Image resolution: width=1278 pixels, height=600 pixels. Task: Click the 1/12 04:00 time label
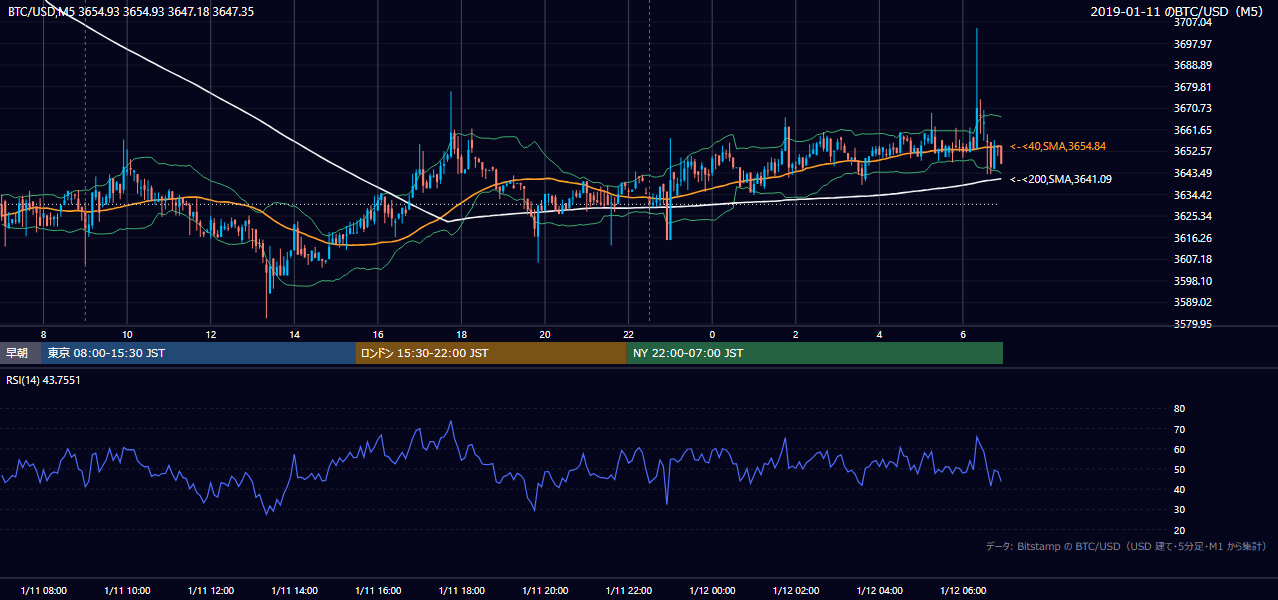(x=879, y=591)
